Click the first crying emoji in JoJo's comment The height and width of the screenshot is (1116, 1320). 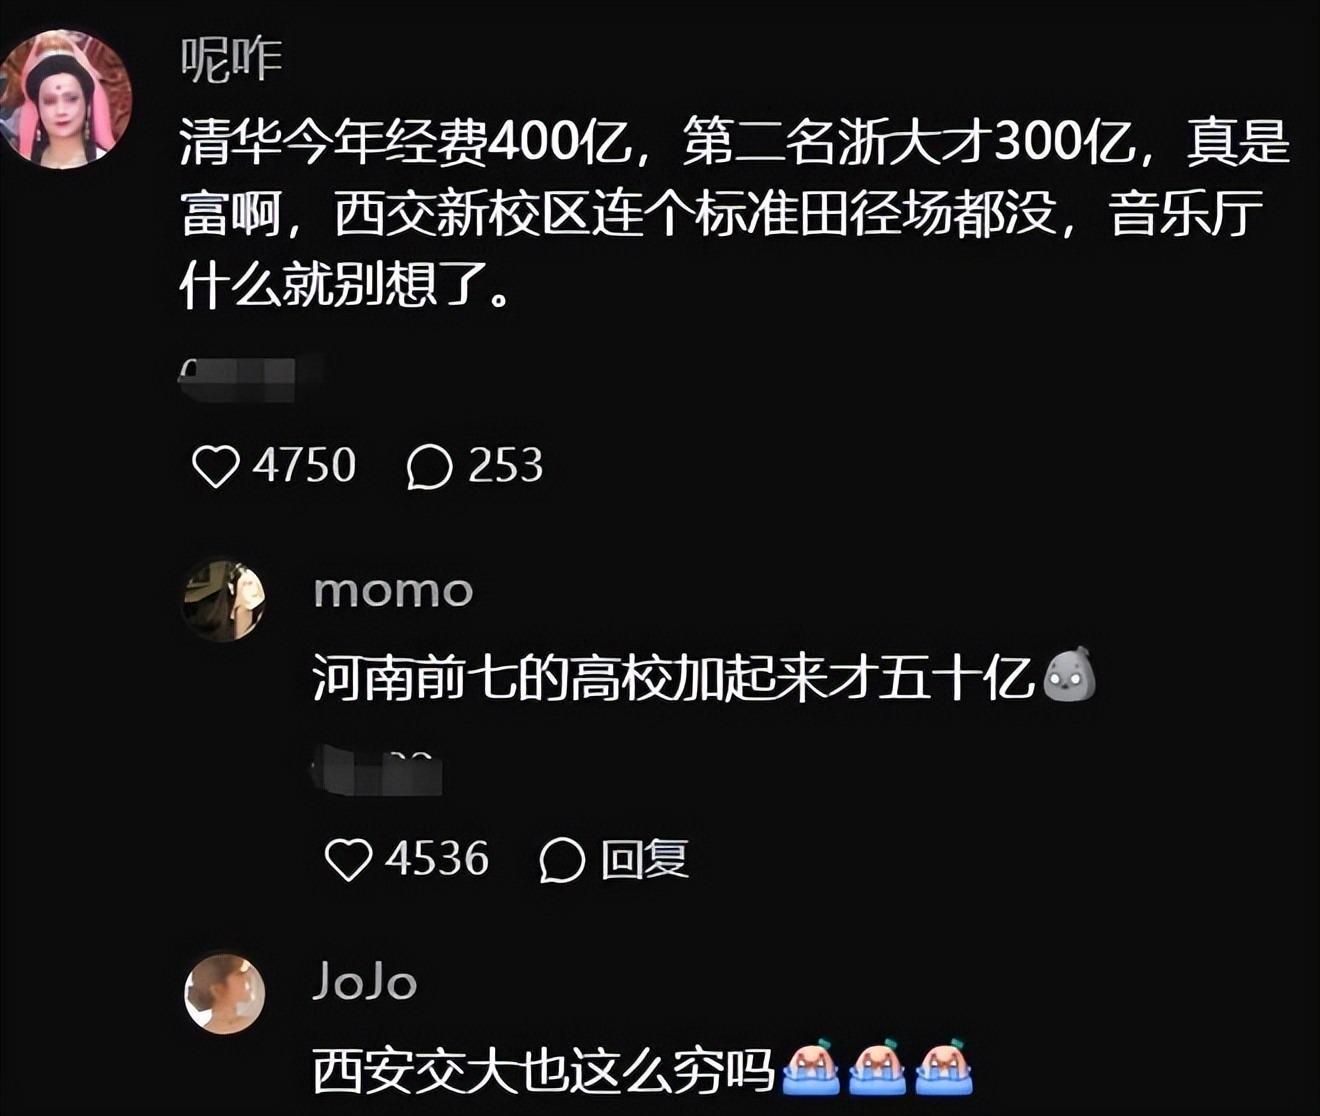point(815,1068)
